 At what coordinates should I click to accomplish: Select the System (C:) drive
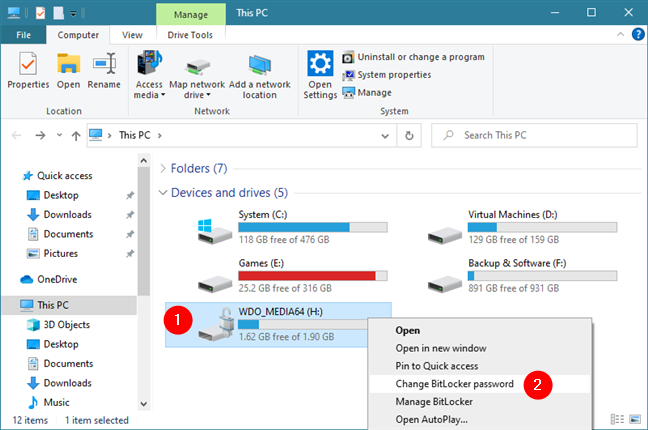pos(293,227)
